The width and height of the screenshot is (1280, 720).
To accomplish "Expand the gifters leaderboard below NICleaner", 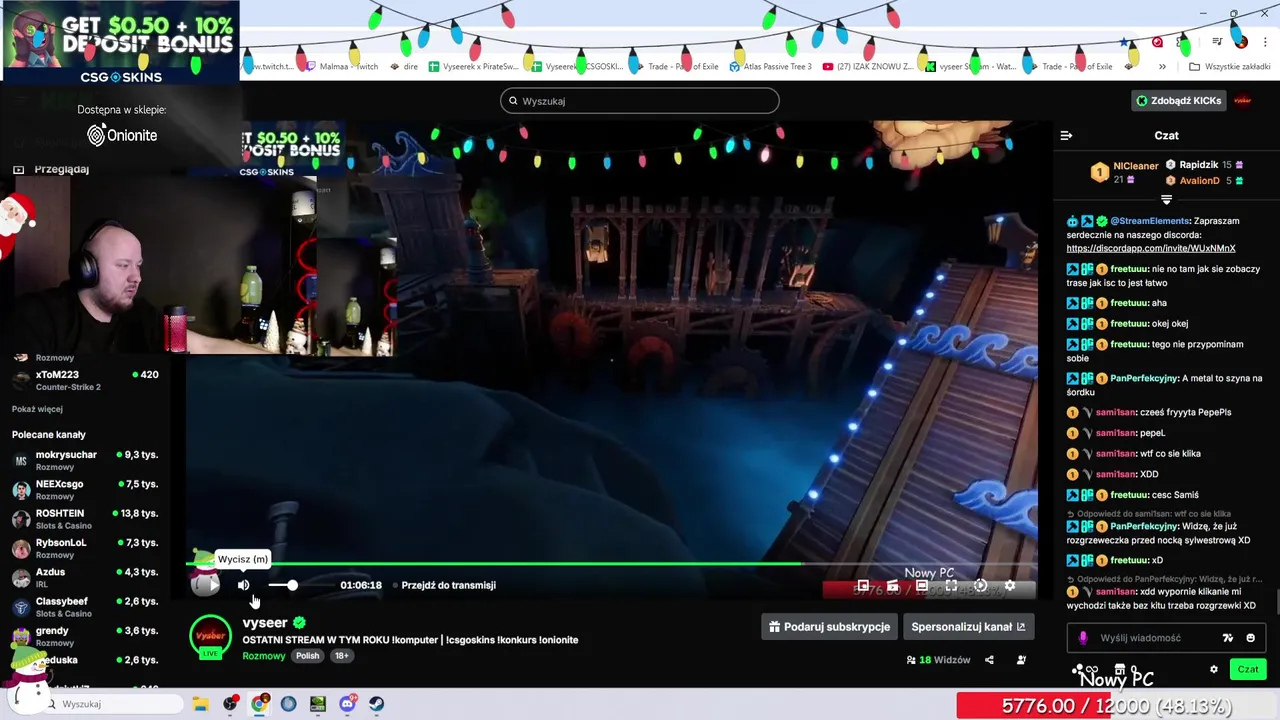I will pos(1166,200).
